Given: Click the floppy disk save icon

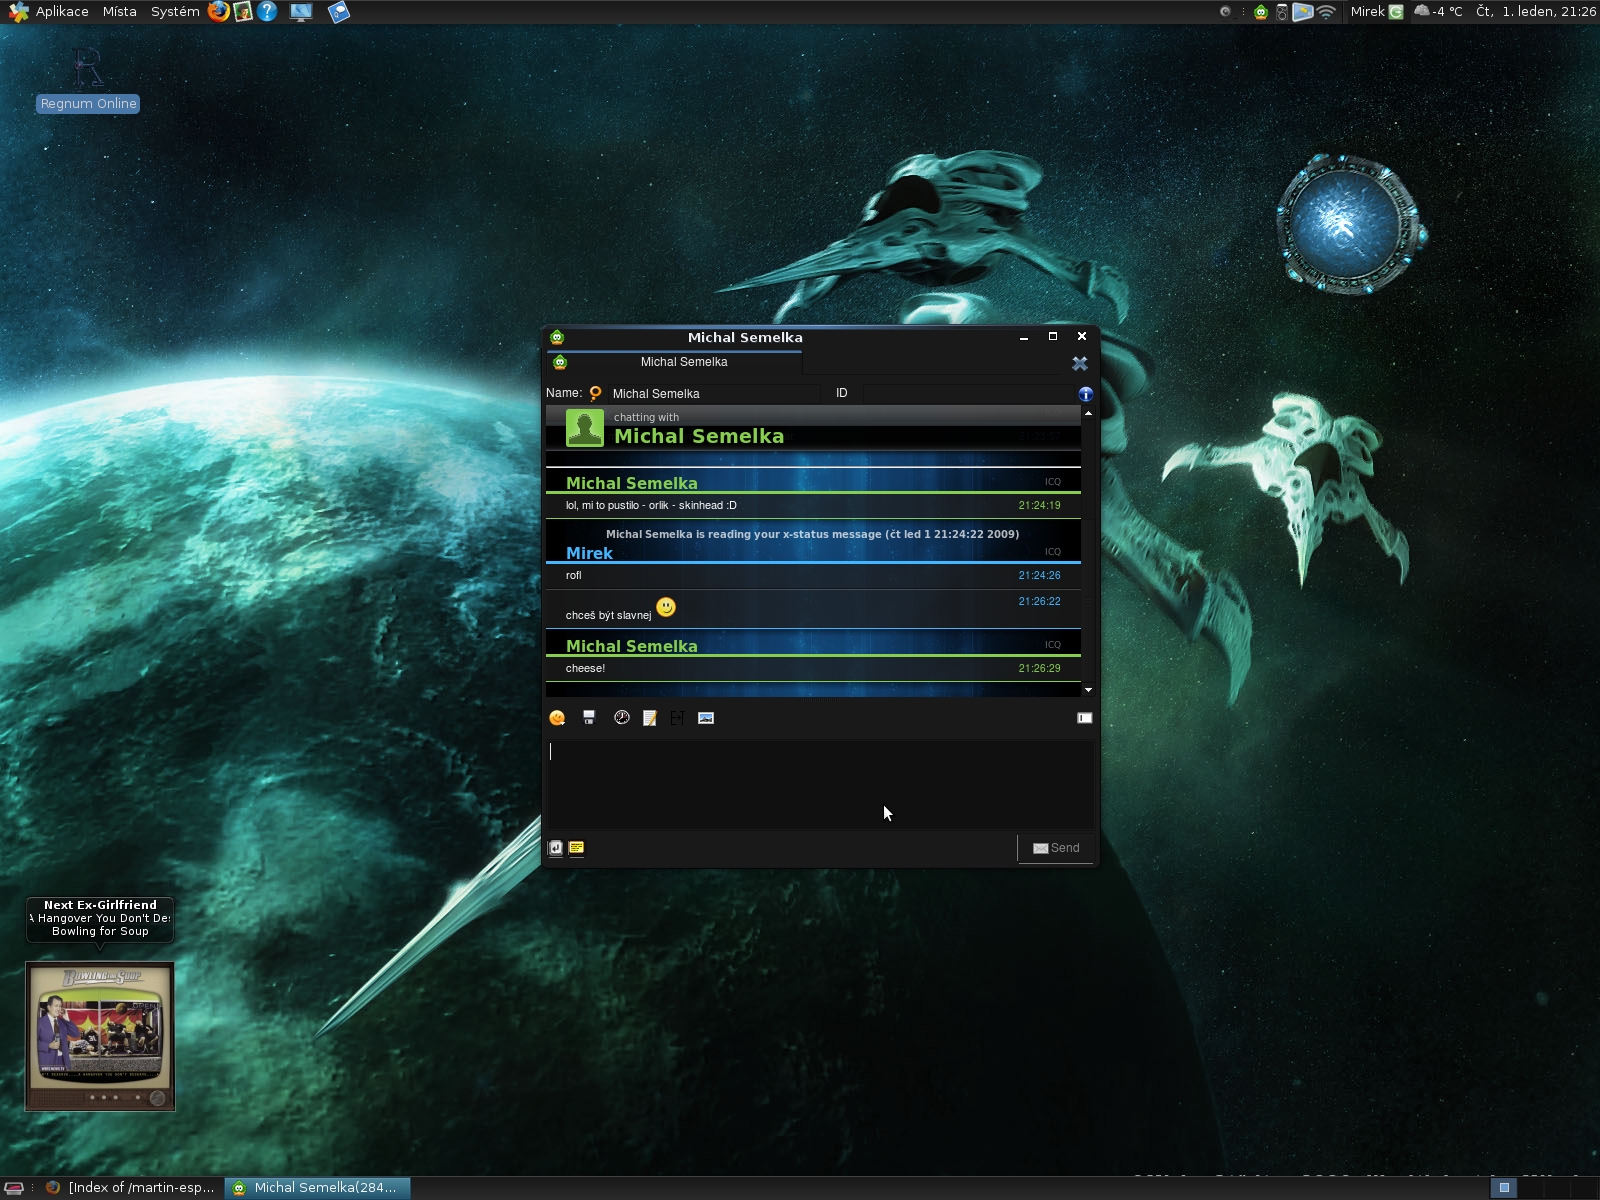Looking at the screenshot, I should click(589, 718).
